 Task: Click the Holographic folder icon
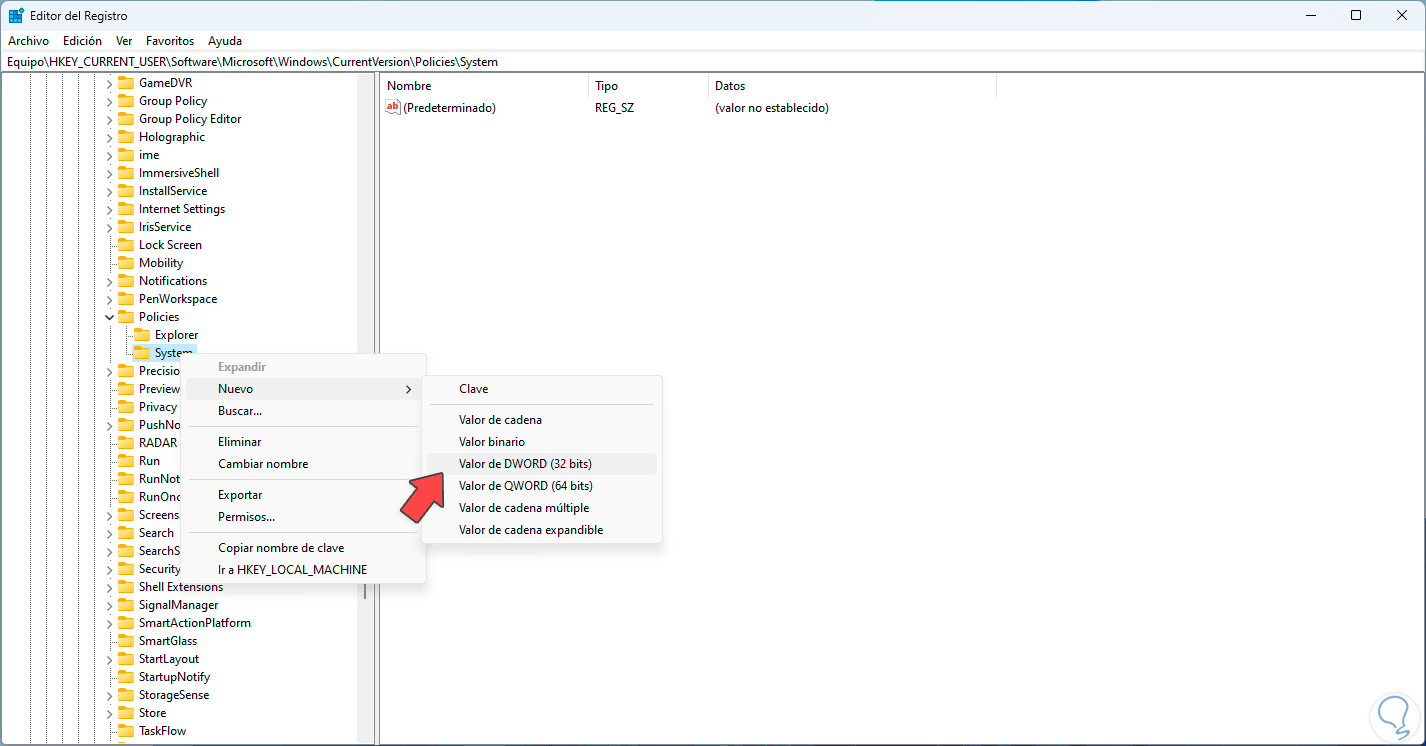pos(126,137)
